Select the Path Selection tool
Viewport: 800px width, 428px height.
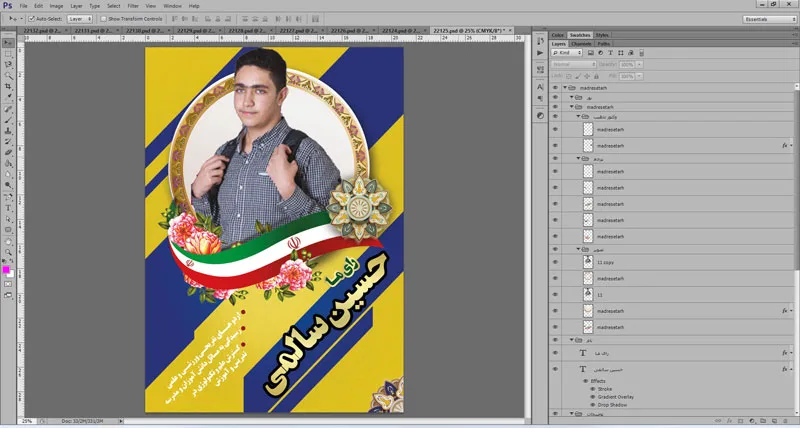(x=8, y=219)
